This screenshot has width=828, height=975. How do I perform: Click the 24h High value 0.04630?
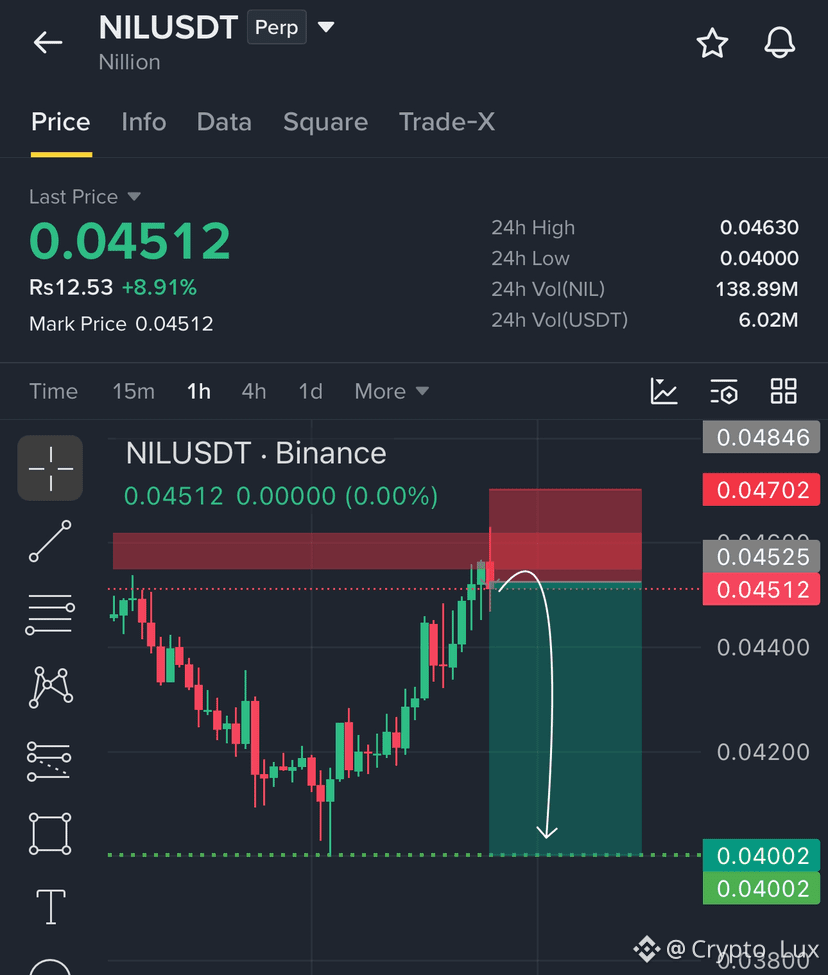coord(759,228)
